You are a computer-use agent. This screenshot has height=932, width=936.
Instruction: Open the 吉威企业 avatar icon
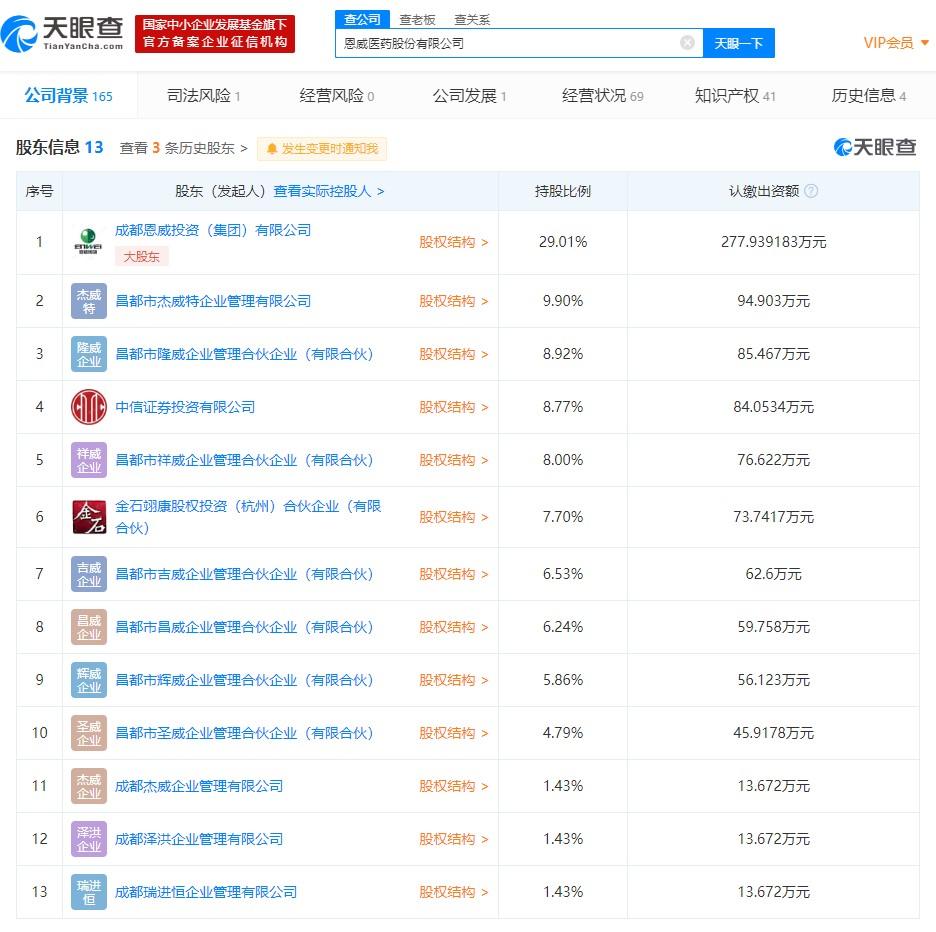click(x=88, y=574)
